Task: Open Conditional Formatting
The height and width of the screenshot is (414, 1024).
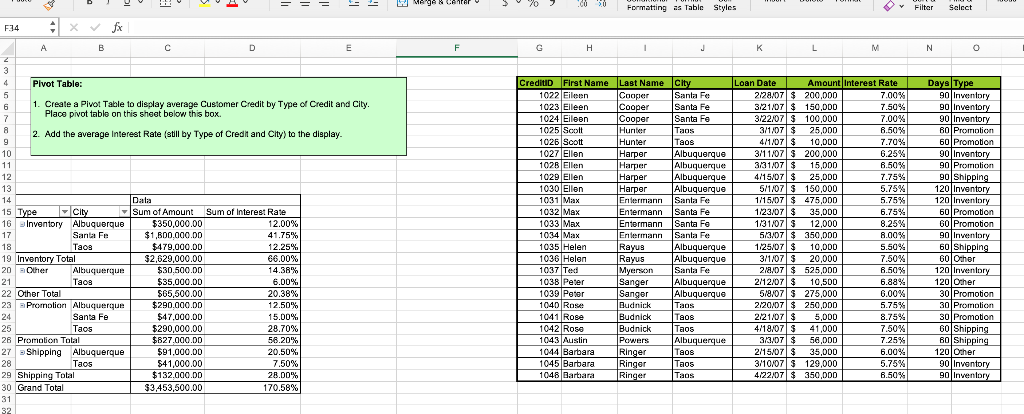Action: (x=647, y=6)
